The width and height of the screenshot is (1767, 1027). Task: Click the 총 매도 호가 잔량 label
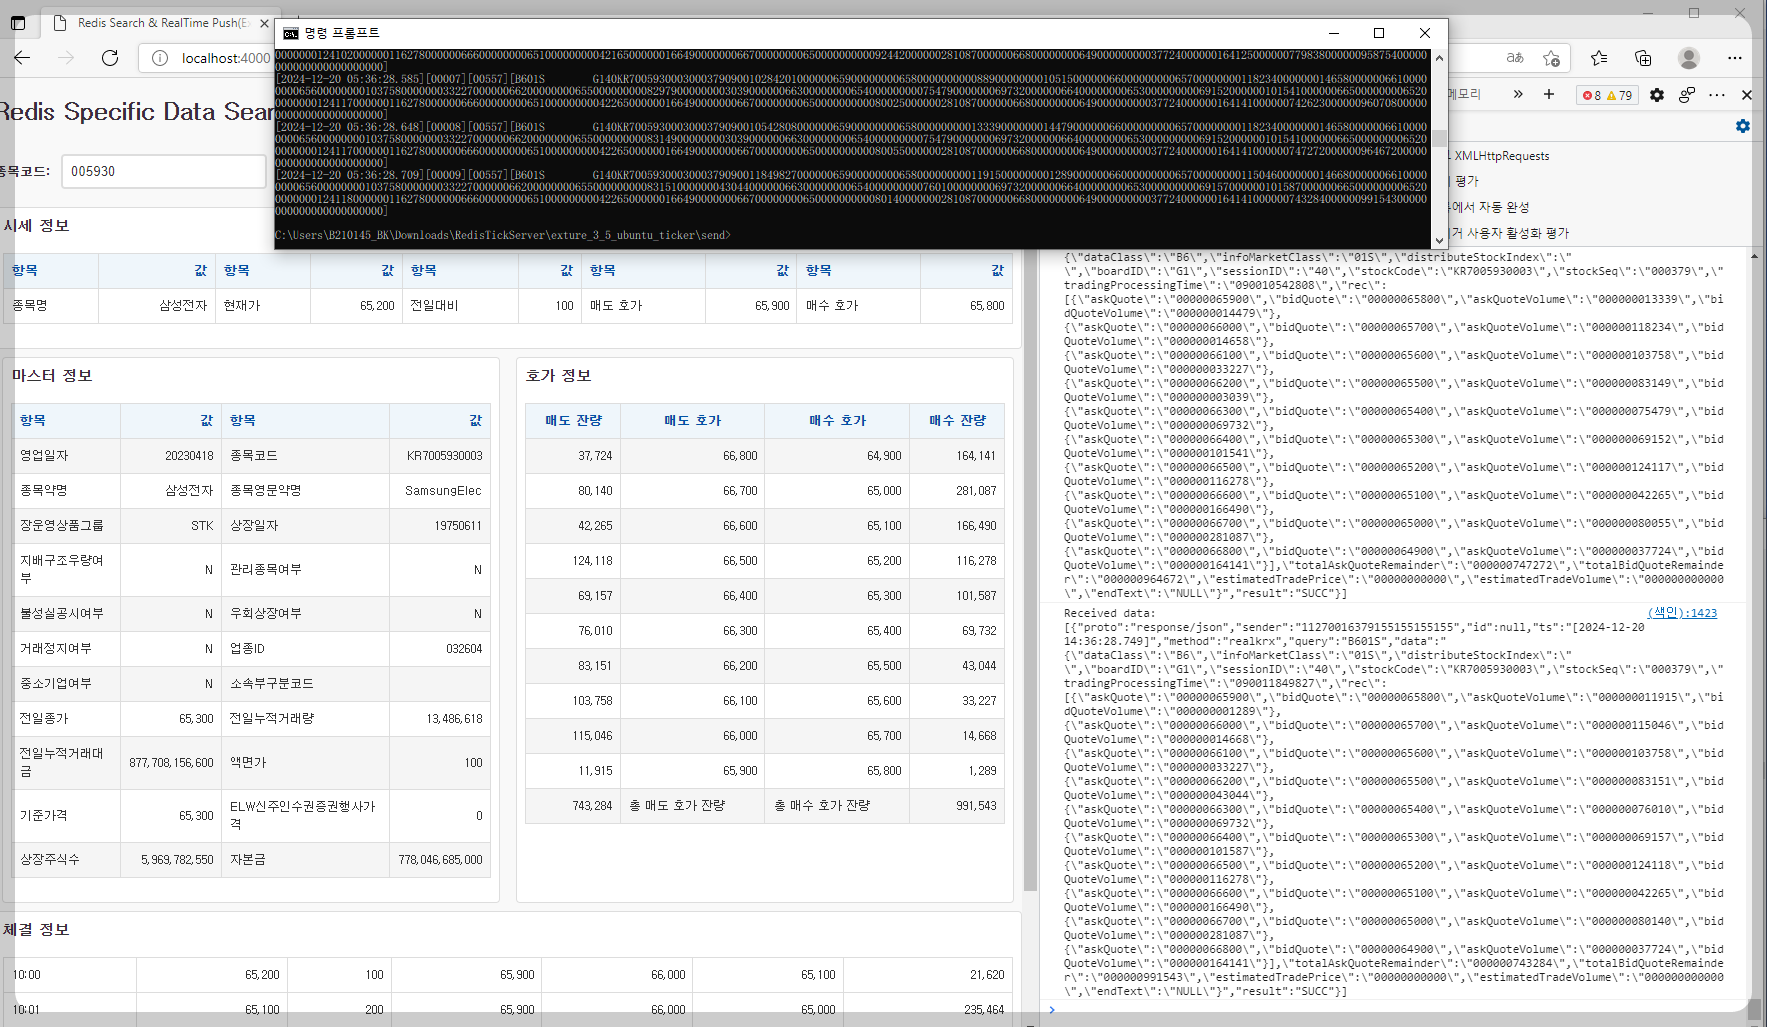click(x=677, y=805)
